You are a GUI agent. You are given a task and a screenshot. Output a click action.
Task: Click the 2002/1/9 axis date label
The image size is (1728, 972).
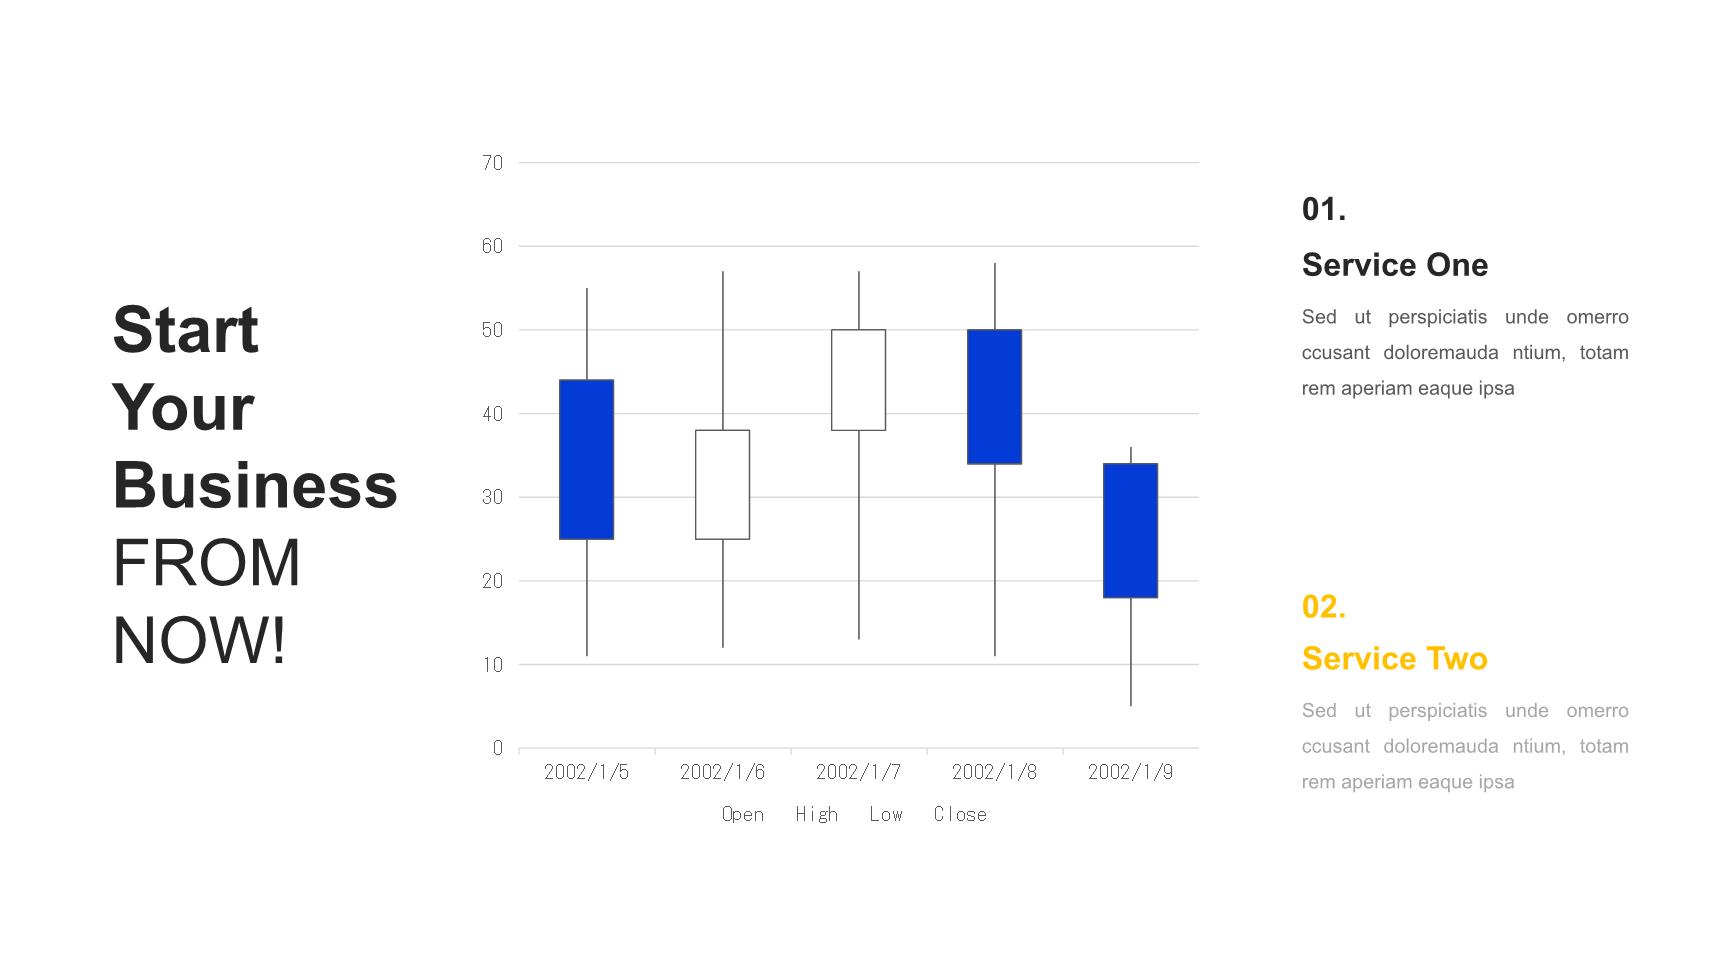pyautogui.click(x=1130, y=772)
